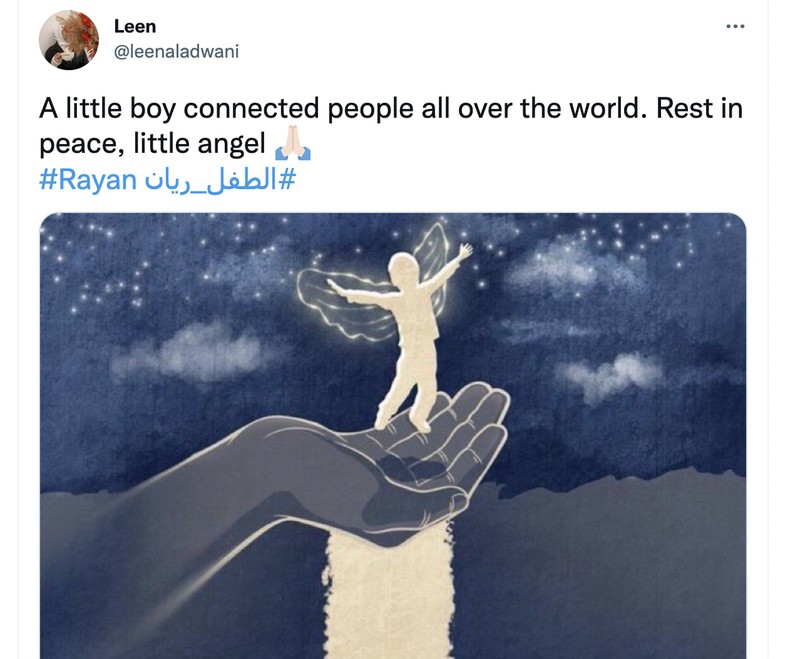The image size is (800, 659).
Task: Click the cloud at the image's lower right
Action: 610,376
